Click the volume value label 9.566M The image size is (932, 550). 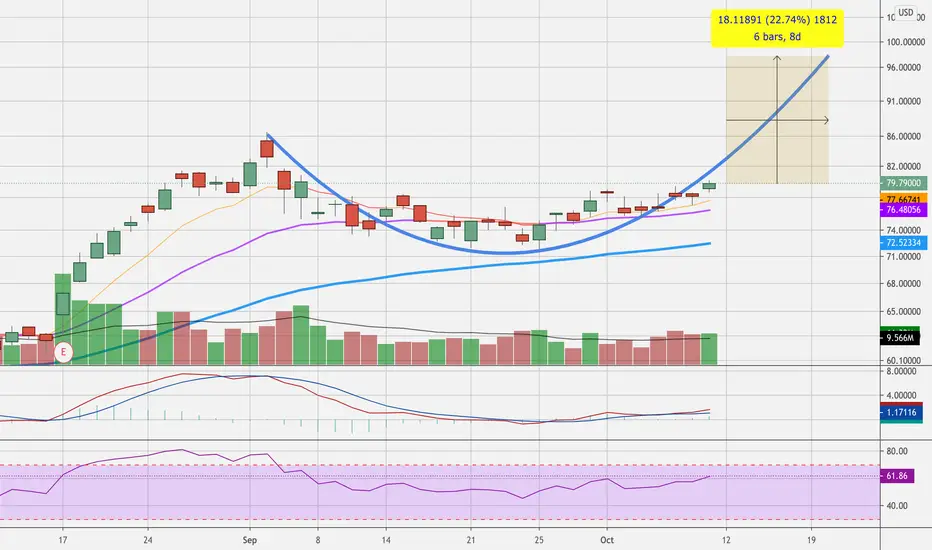pos(900,338)
